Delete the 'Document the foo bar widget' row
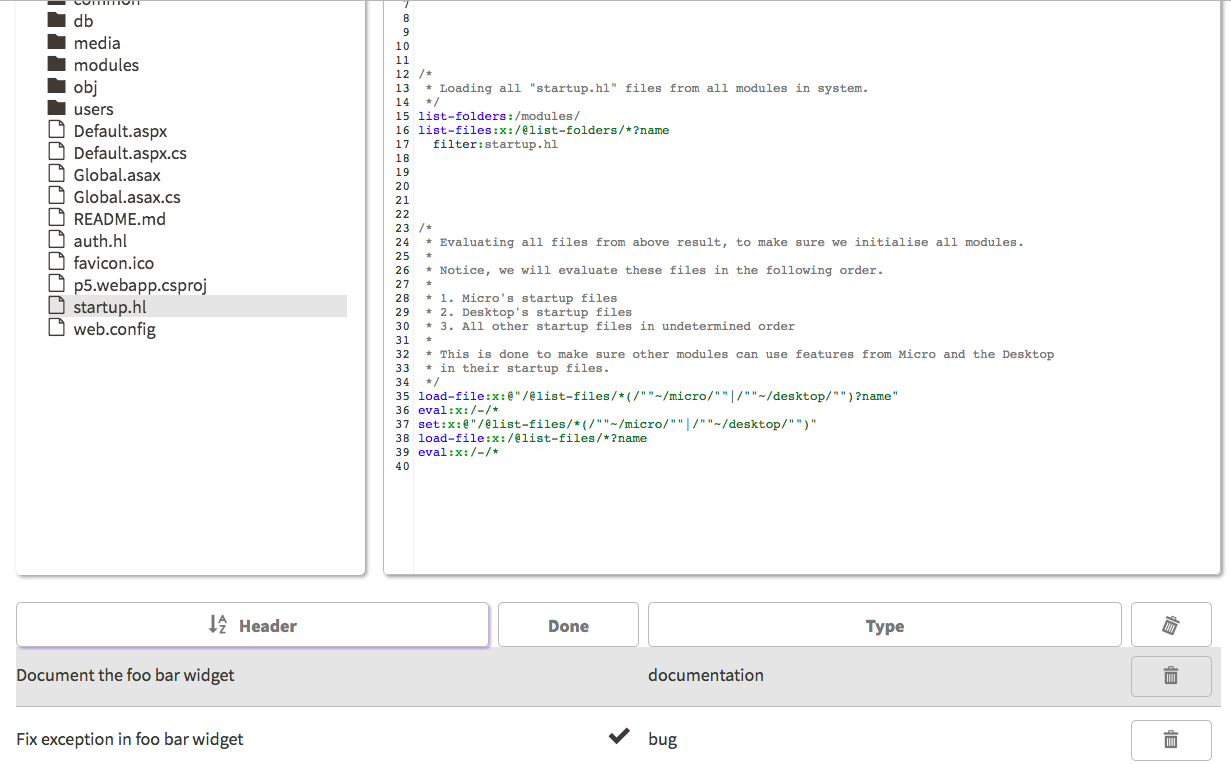The width and height of the screenshot is (1231, 764). 1171,676
